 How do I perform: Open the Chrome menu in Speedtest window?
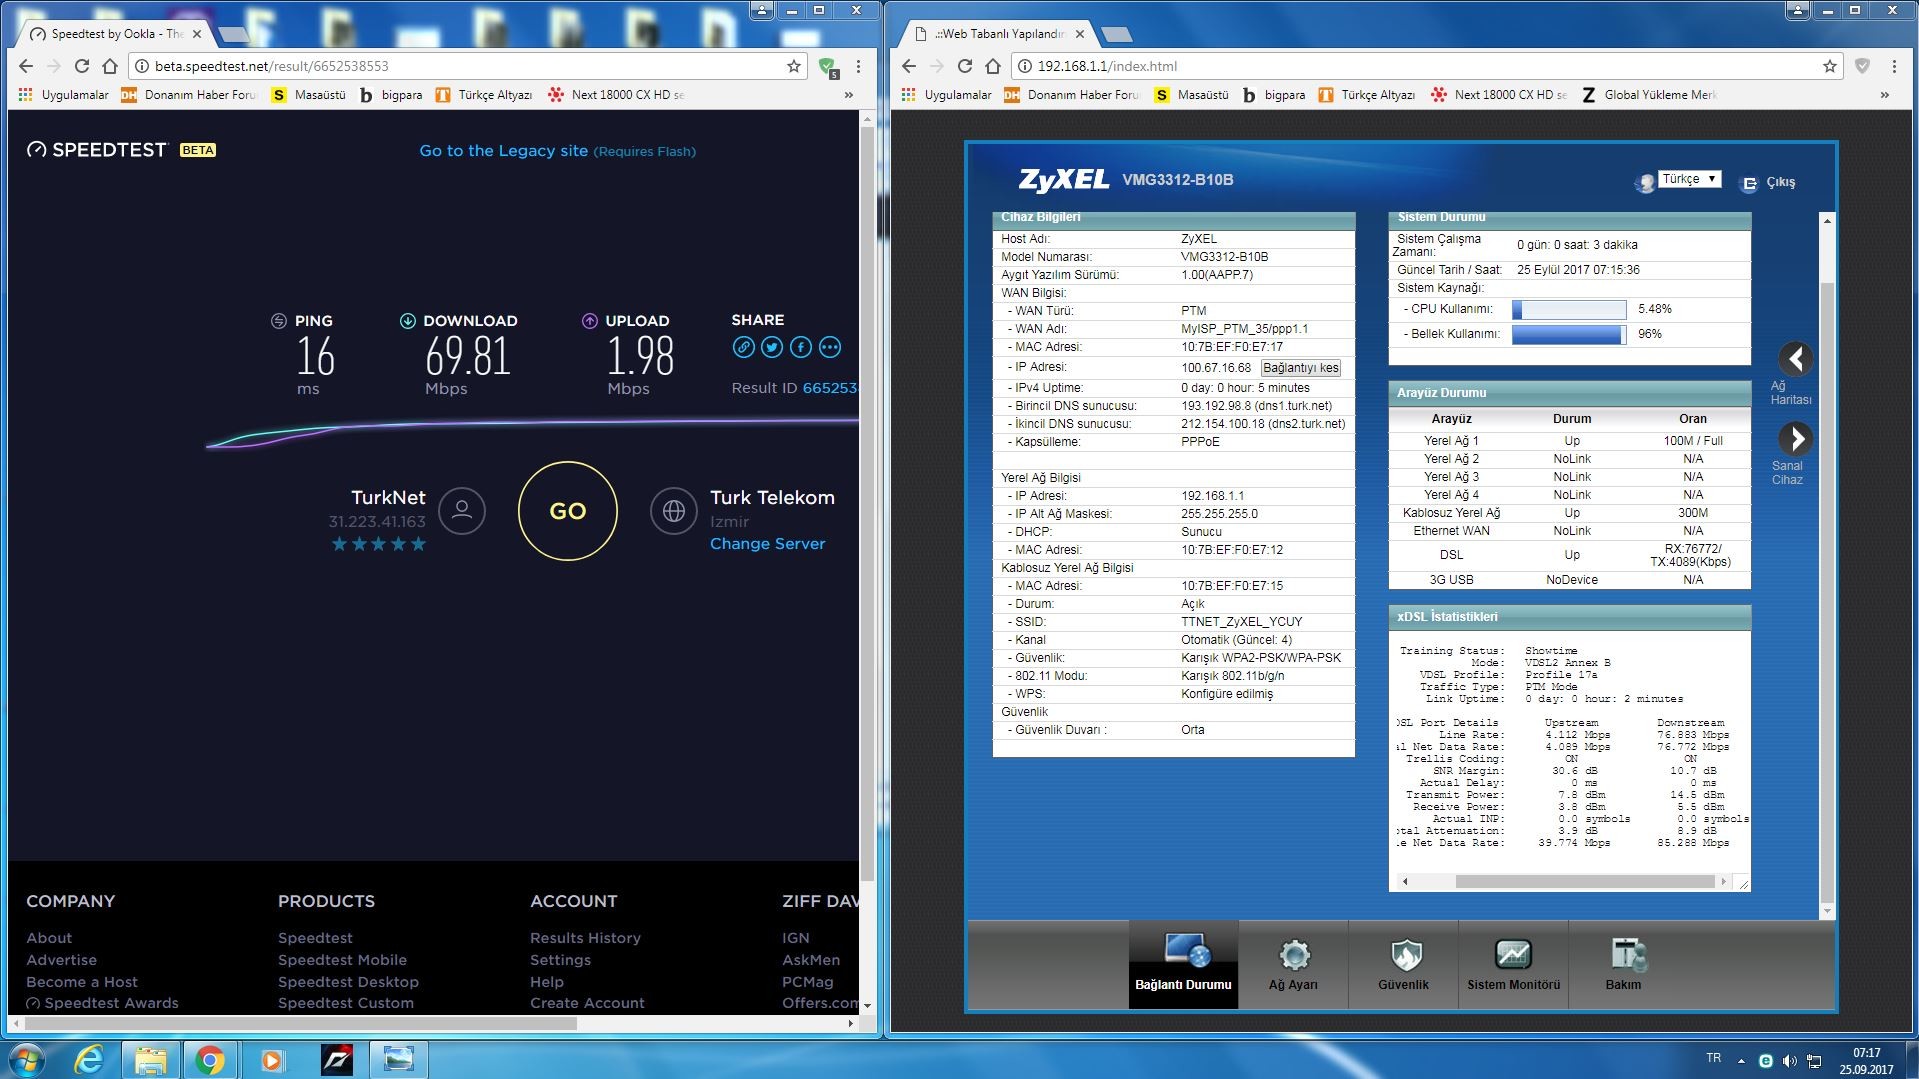[x=858, y=66]
